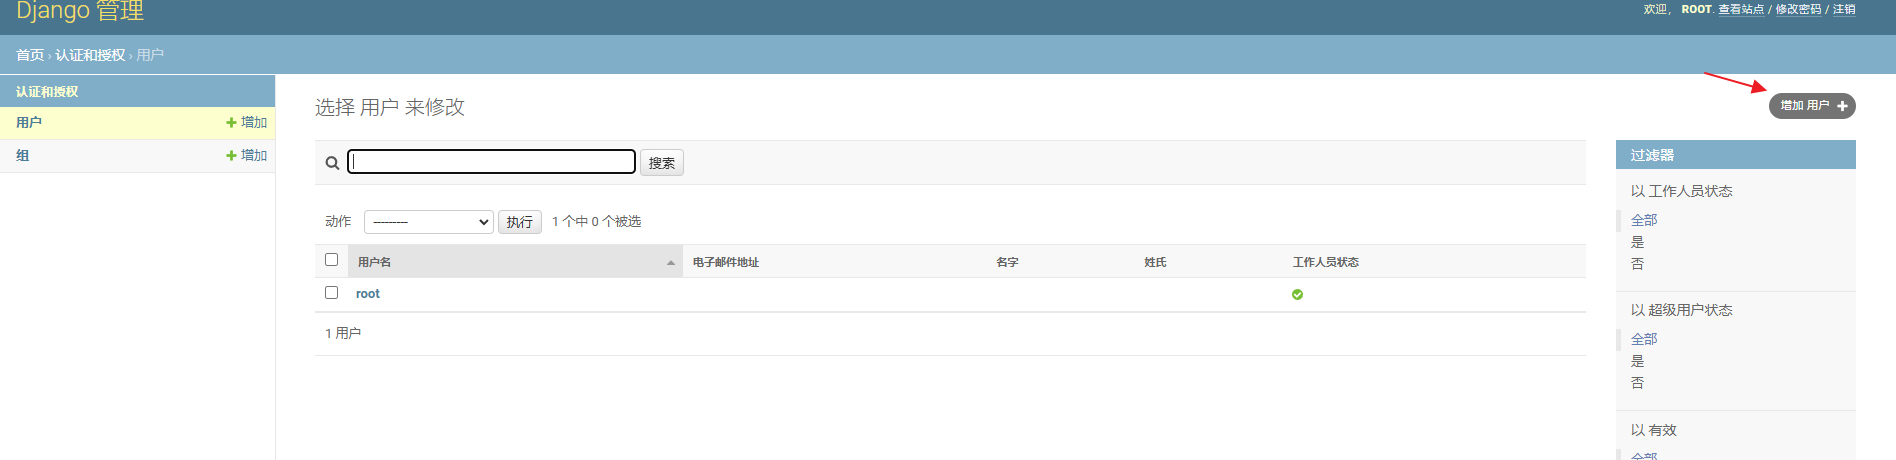
Task: Open 用户 in the sidebar
Action: 29,122
